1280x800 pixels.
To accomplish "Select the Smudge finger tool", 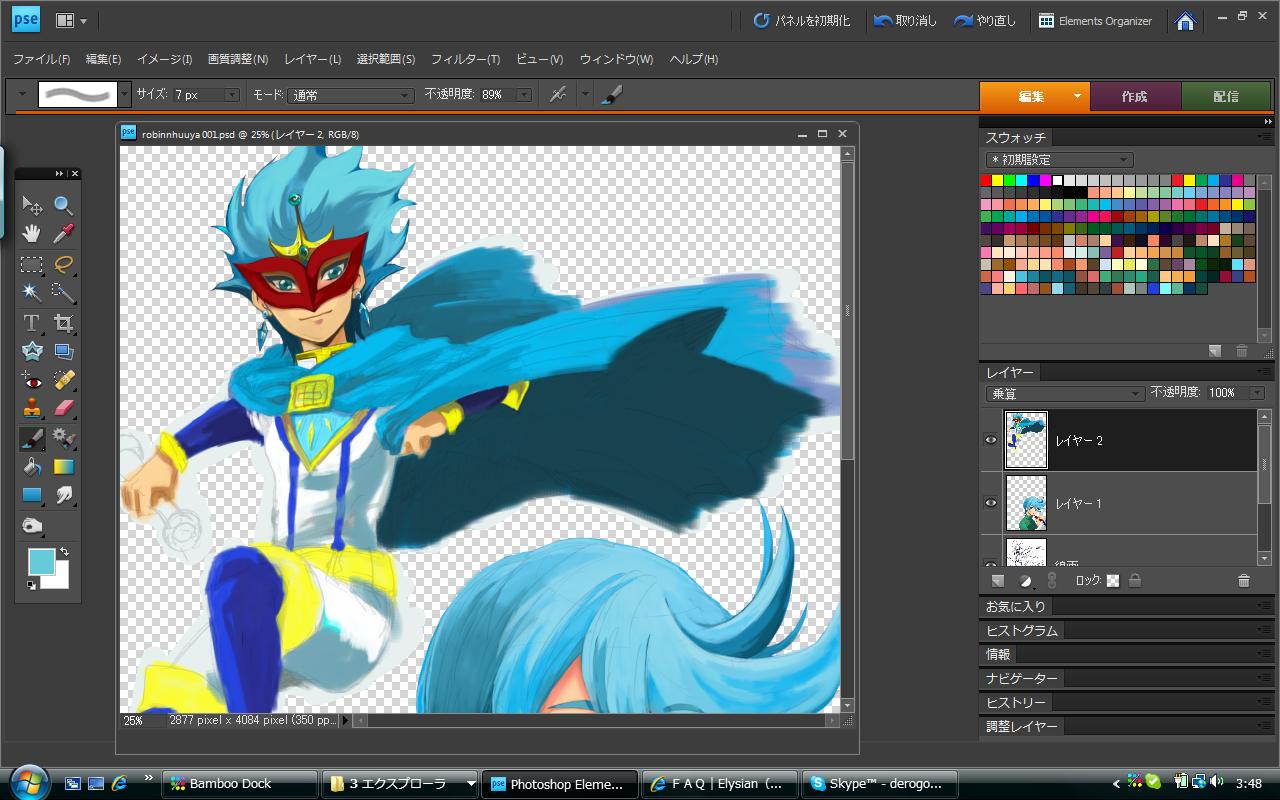I will point(63,495).
